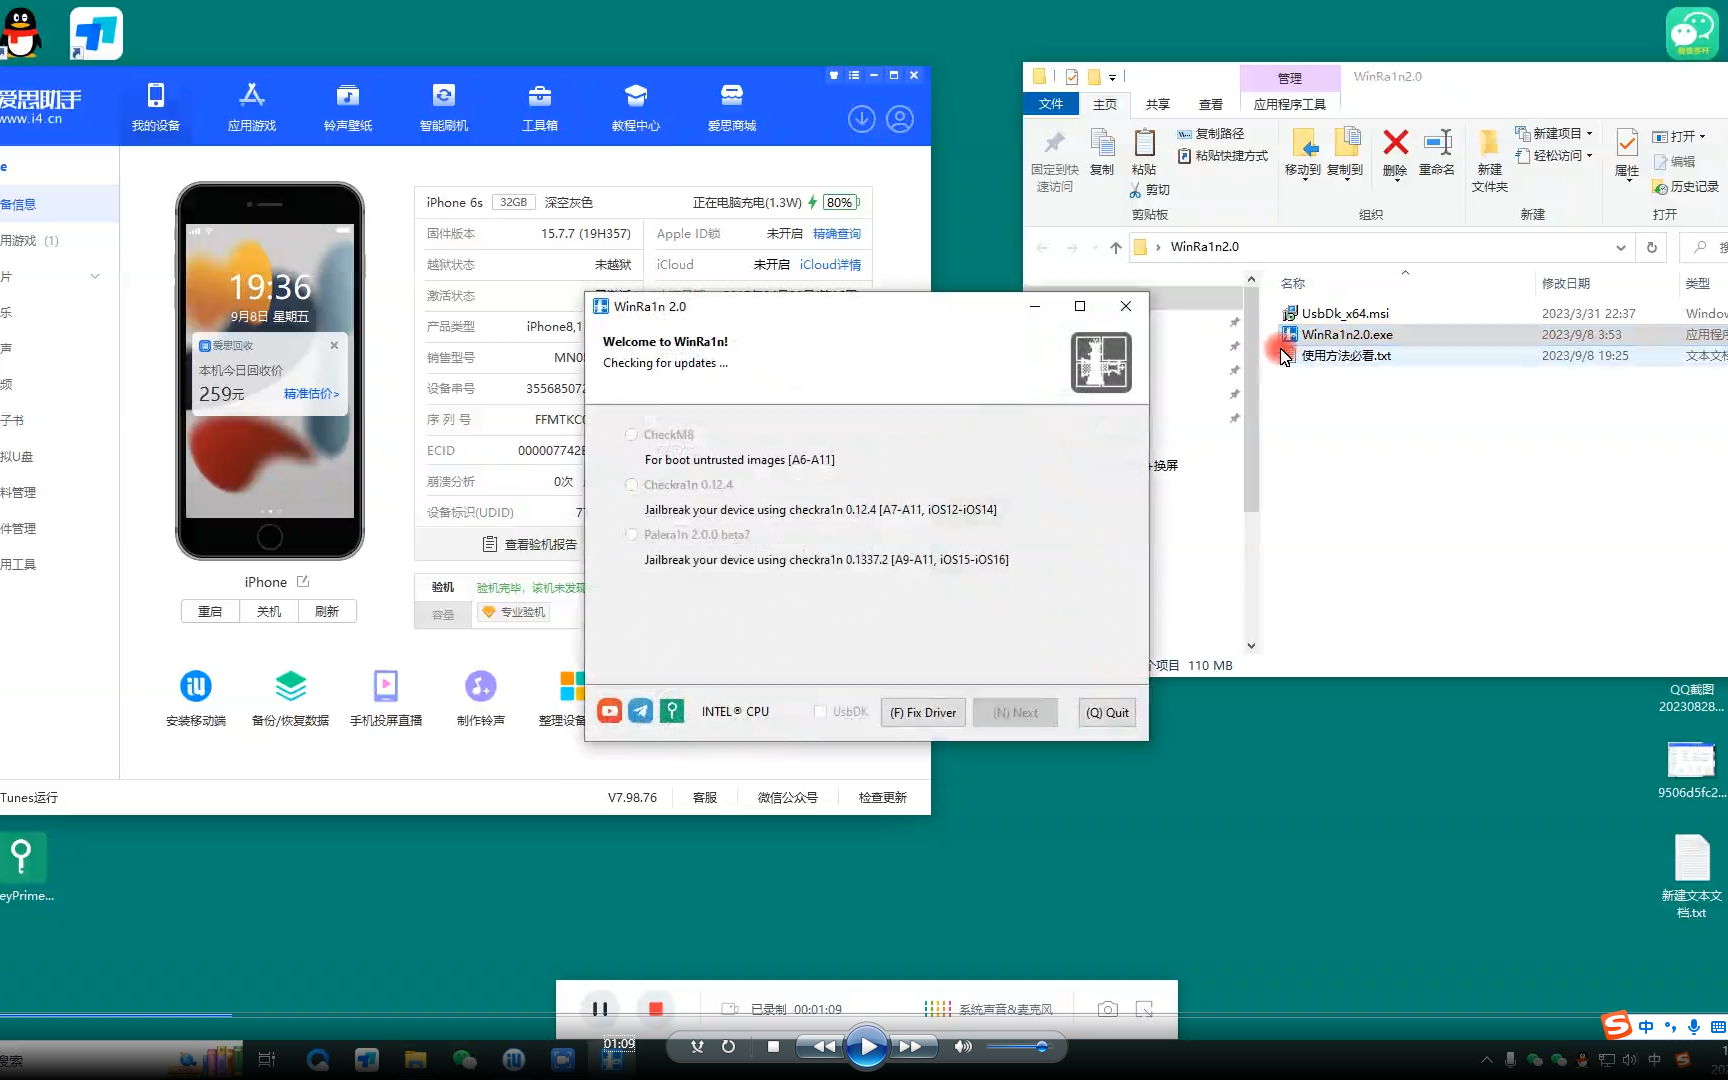
Task: Click the edit device name pencil icon
Action: point(303,581)
